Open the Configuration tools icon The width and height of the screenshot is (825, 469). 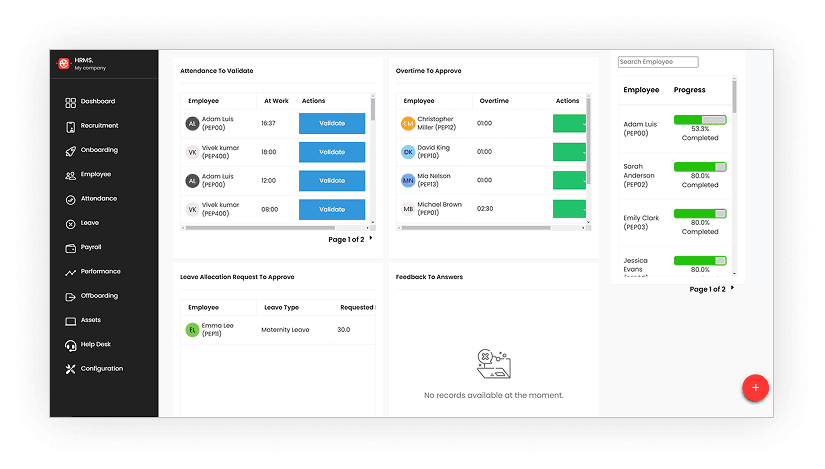pyautogui.click(x=71, y=369)
